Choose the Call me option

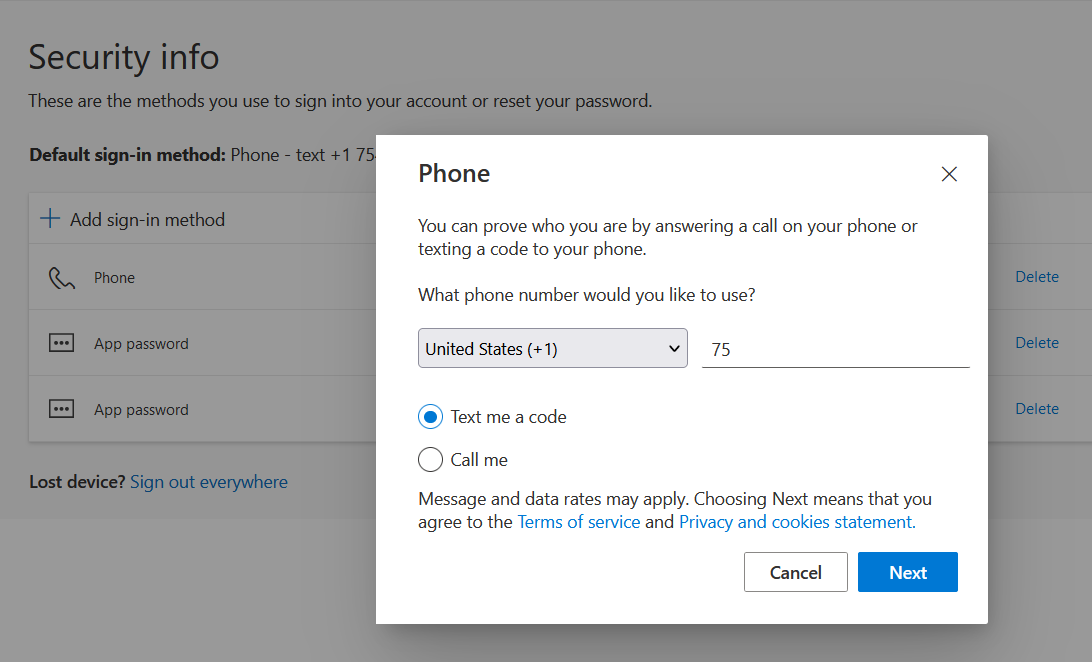[x=430, y=459]
